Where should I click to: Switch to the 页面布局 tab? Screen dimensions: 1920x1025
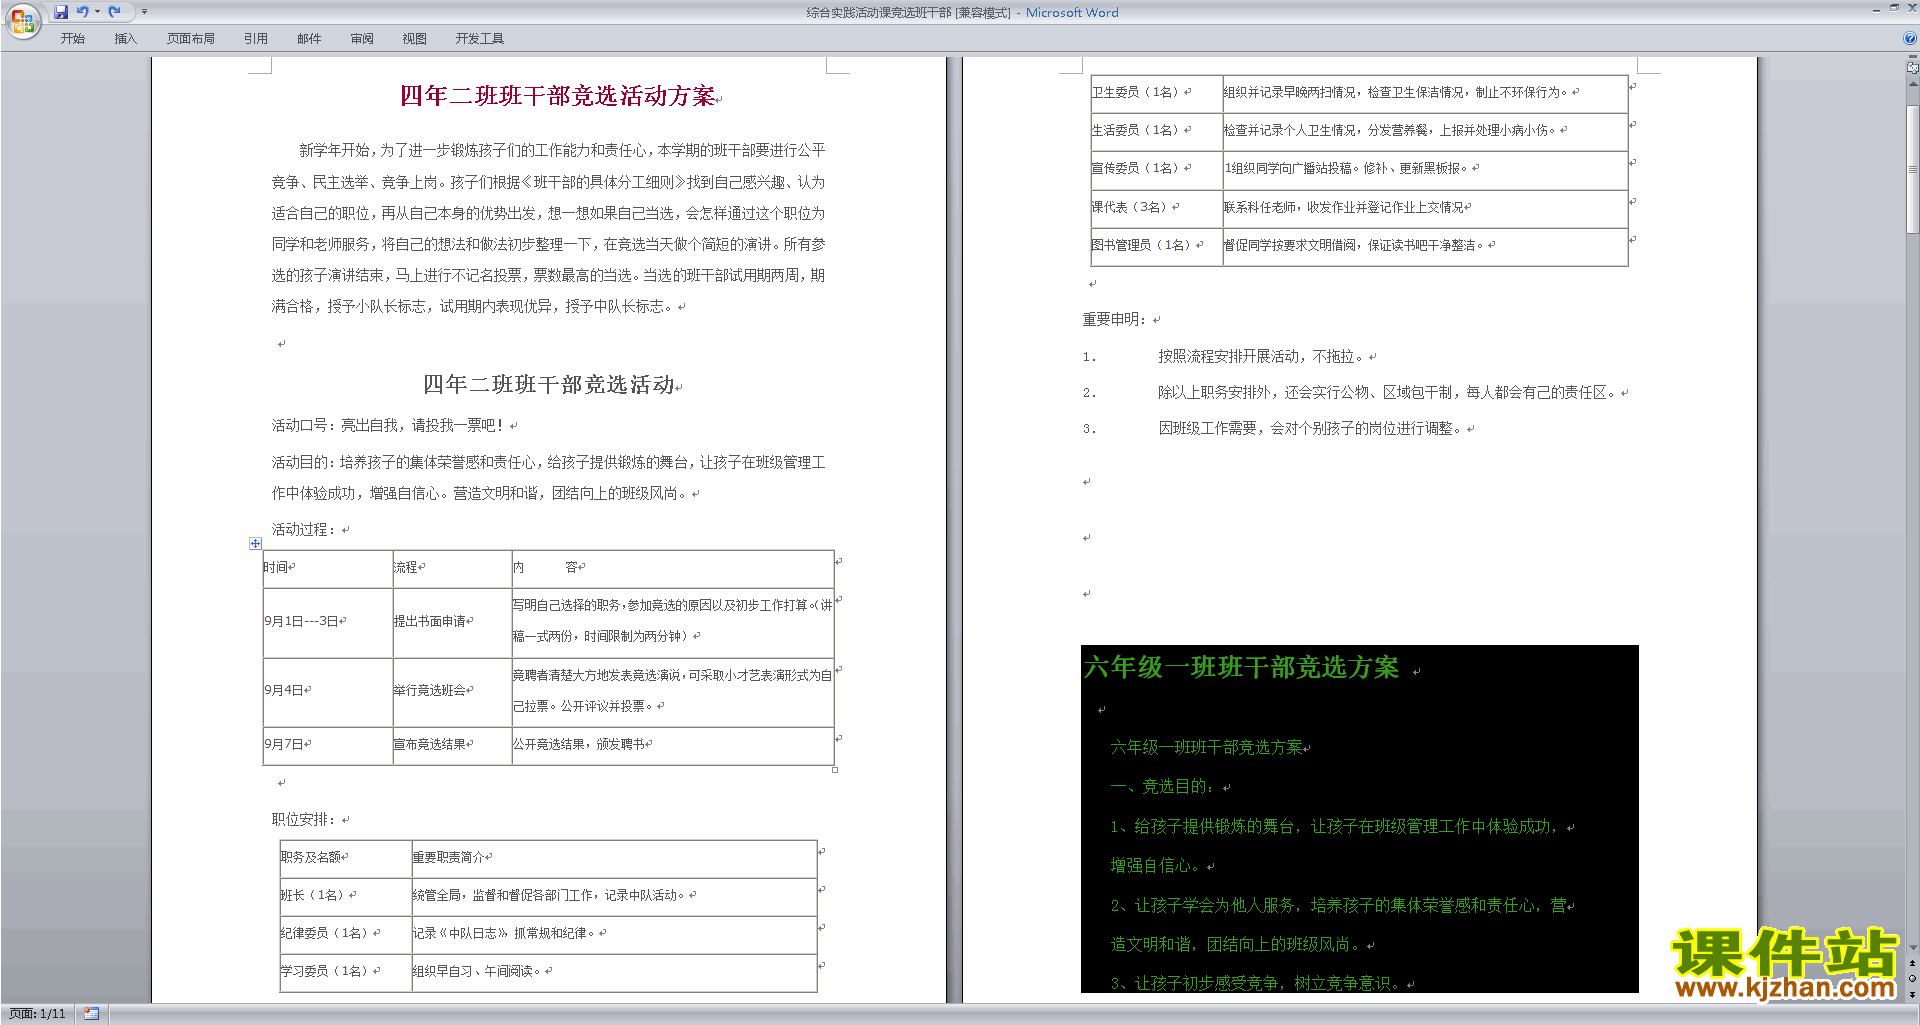191,38
